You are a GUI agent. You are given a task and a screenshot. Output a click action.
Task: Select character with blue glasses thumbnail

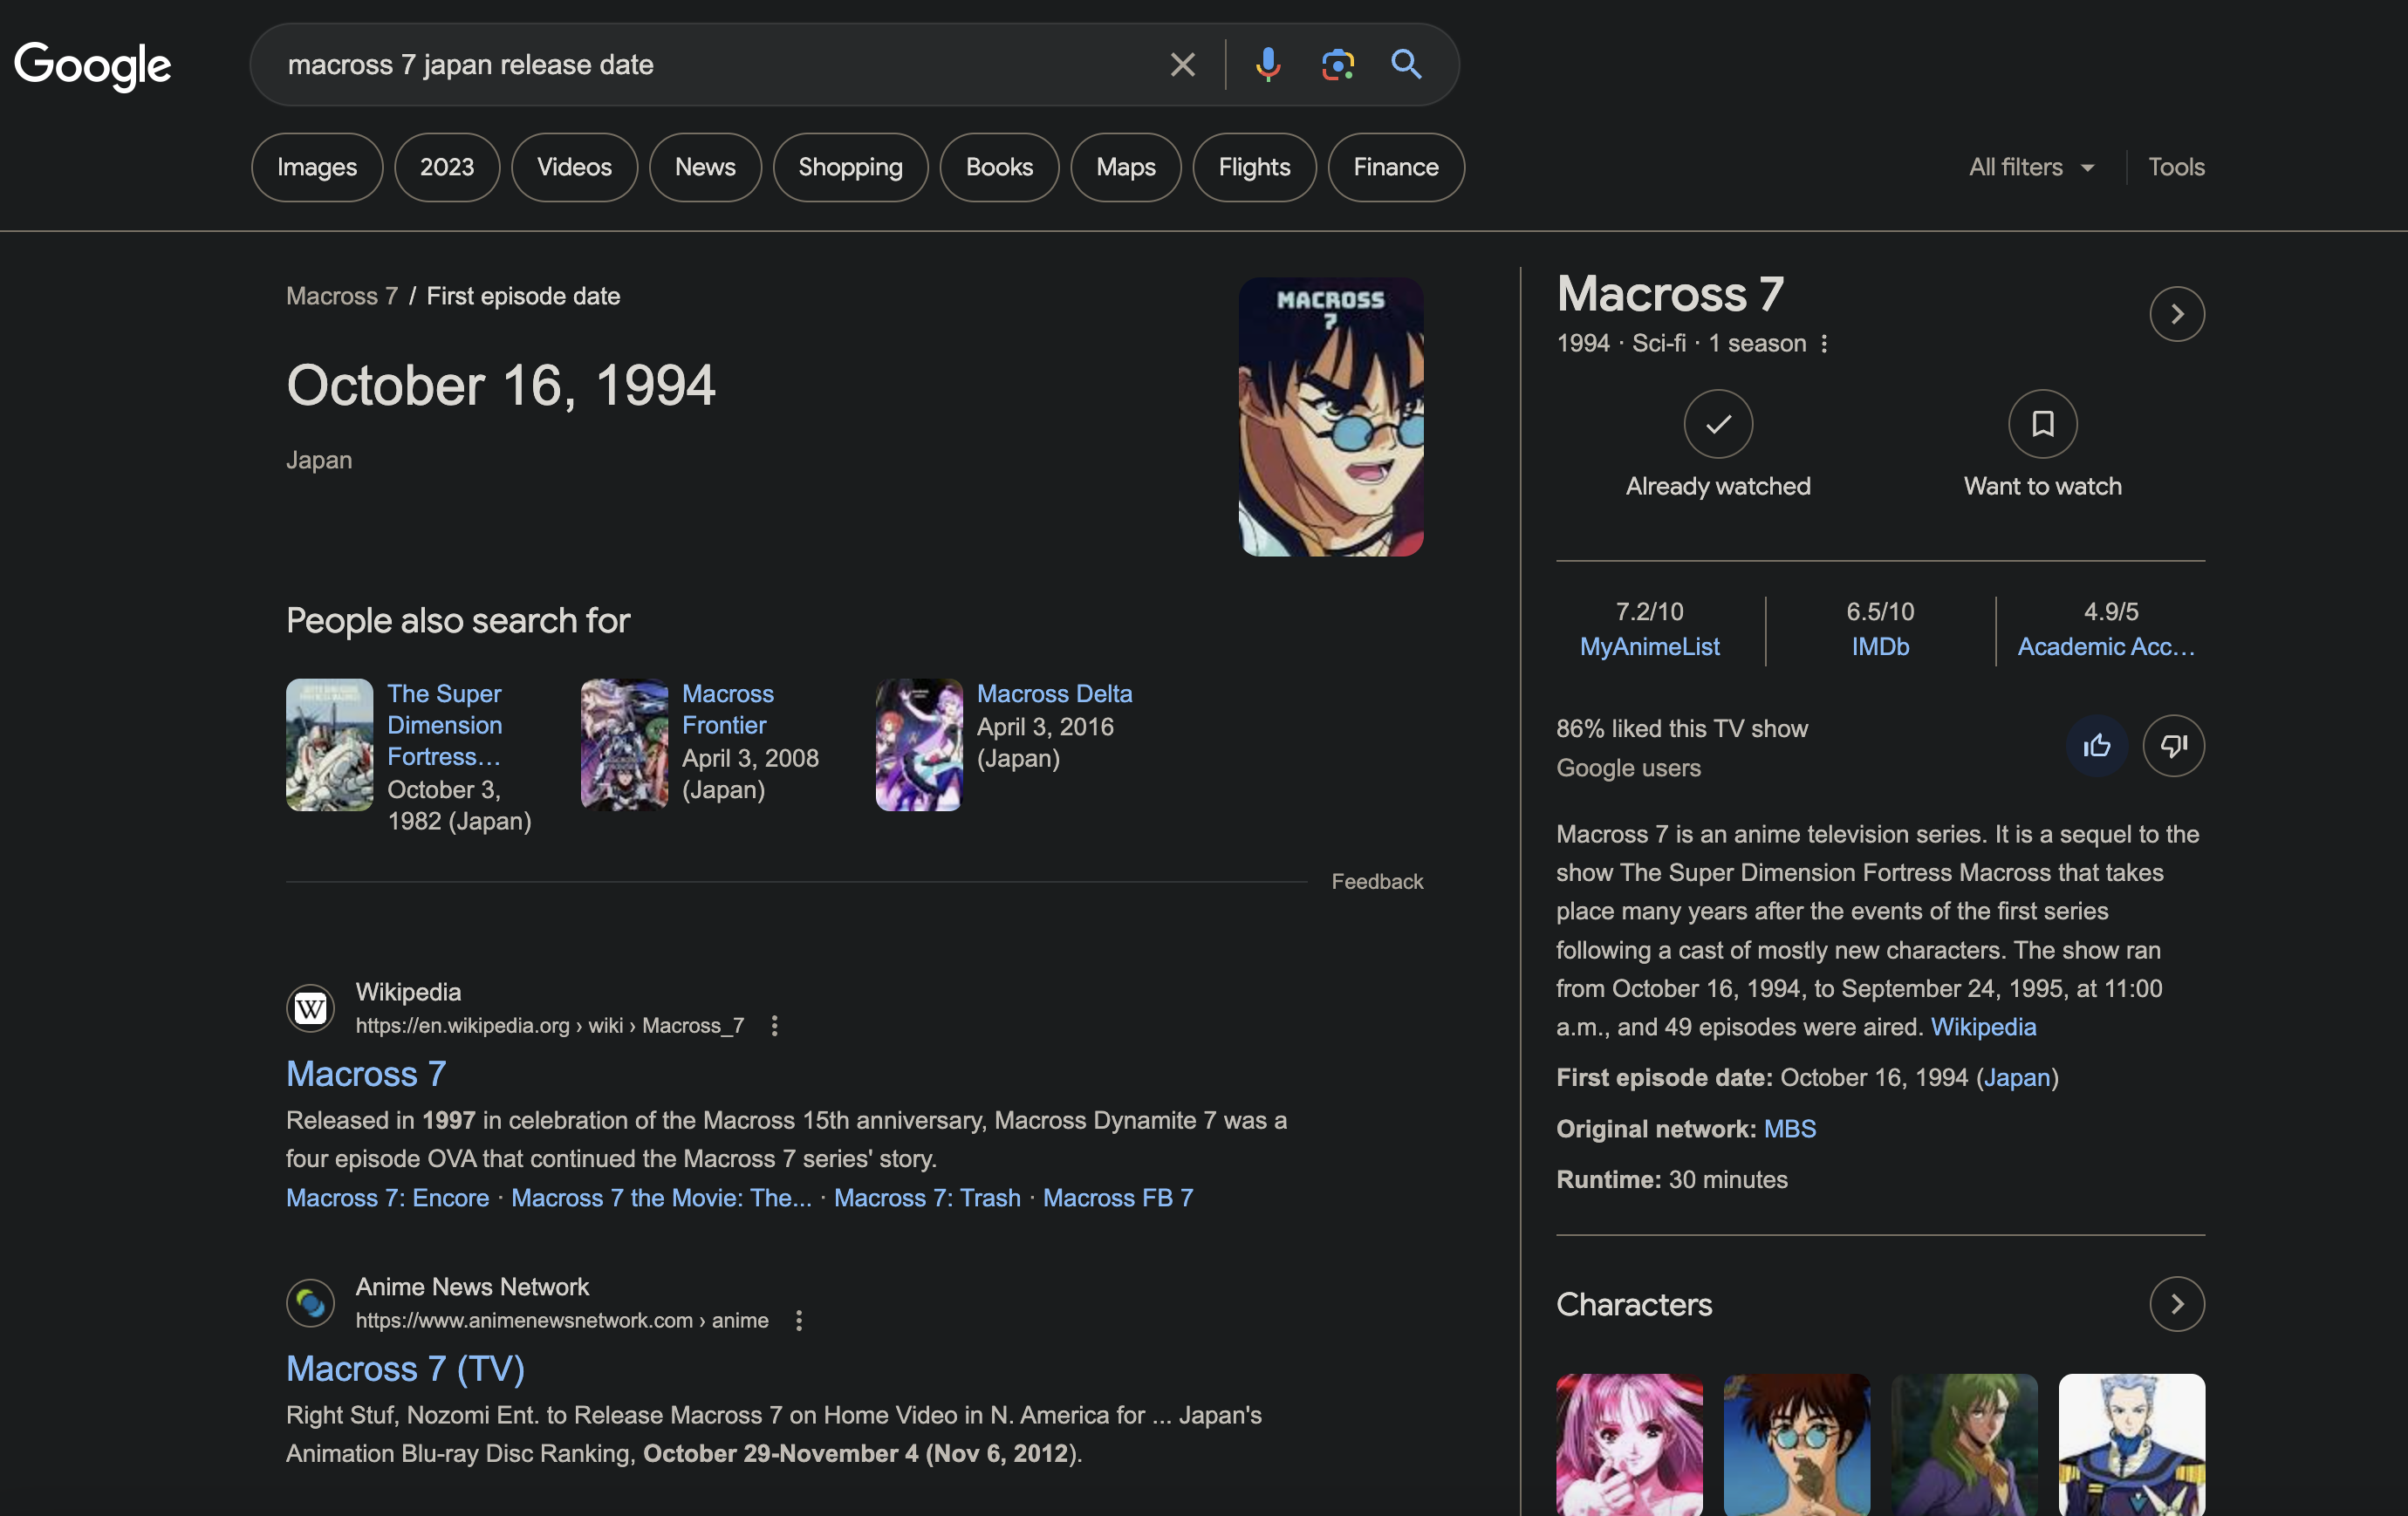pos(1796,1444)
